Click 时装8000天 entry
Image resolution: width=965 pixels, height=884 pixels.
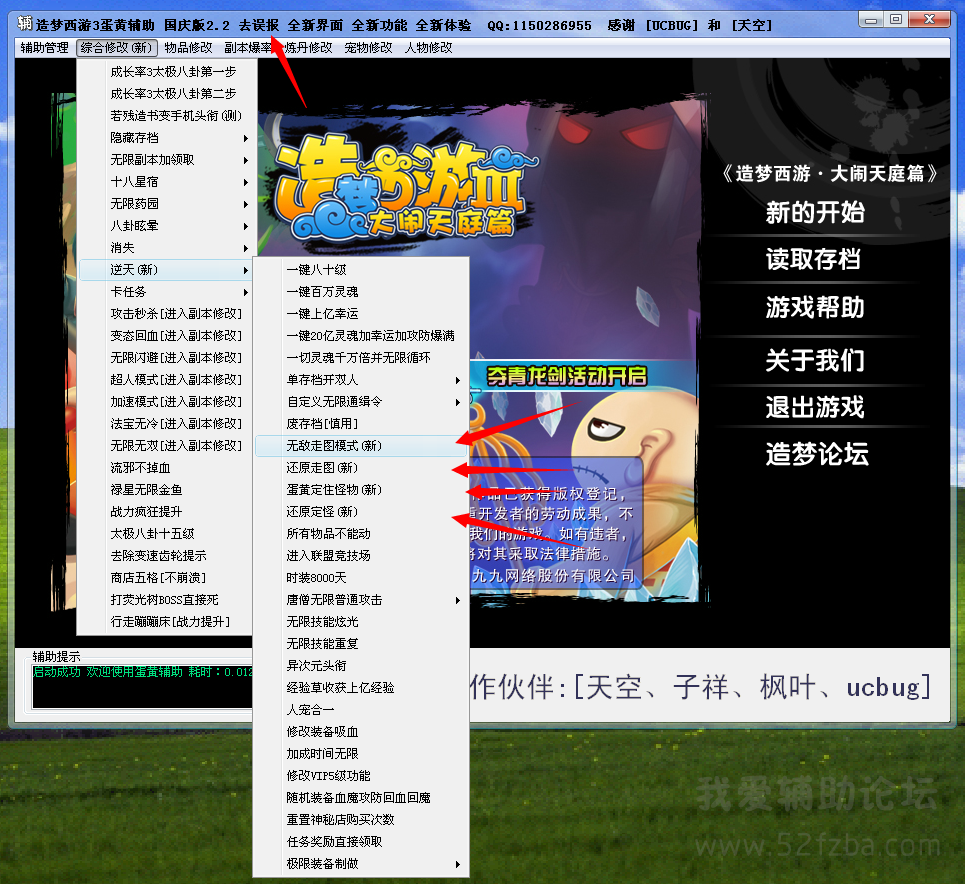(x=361, y=578)
